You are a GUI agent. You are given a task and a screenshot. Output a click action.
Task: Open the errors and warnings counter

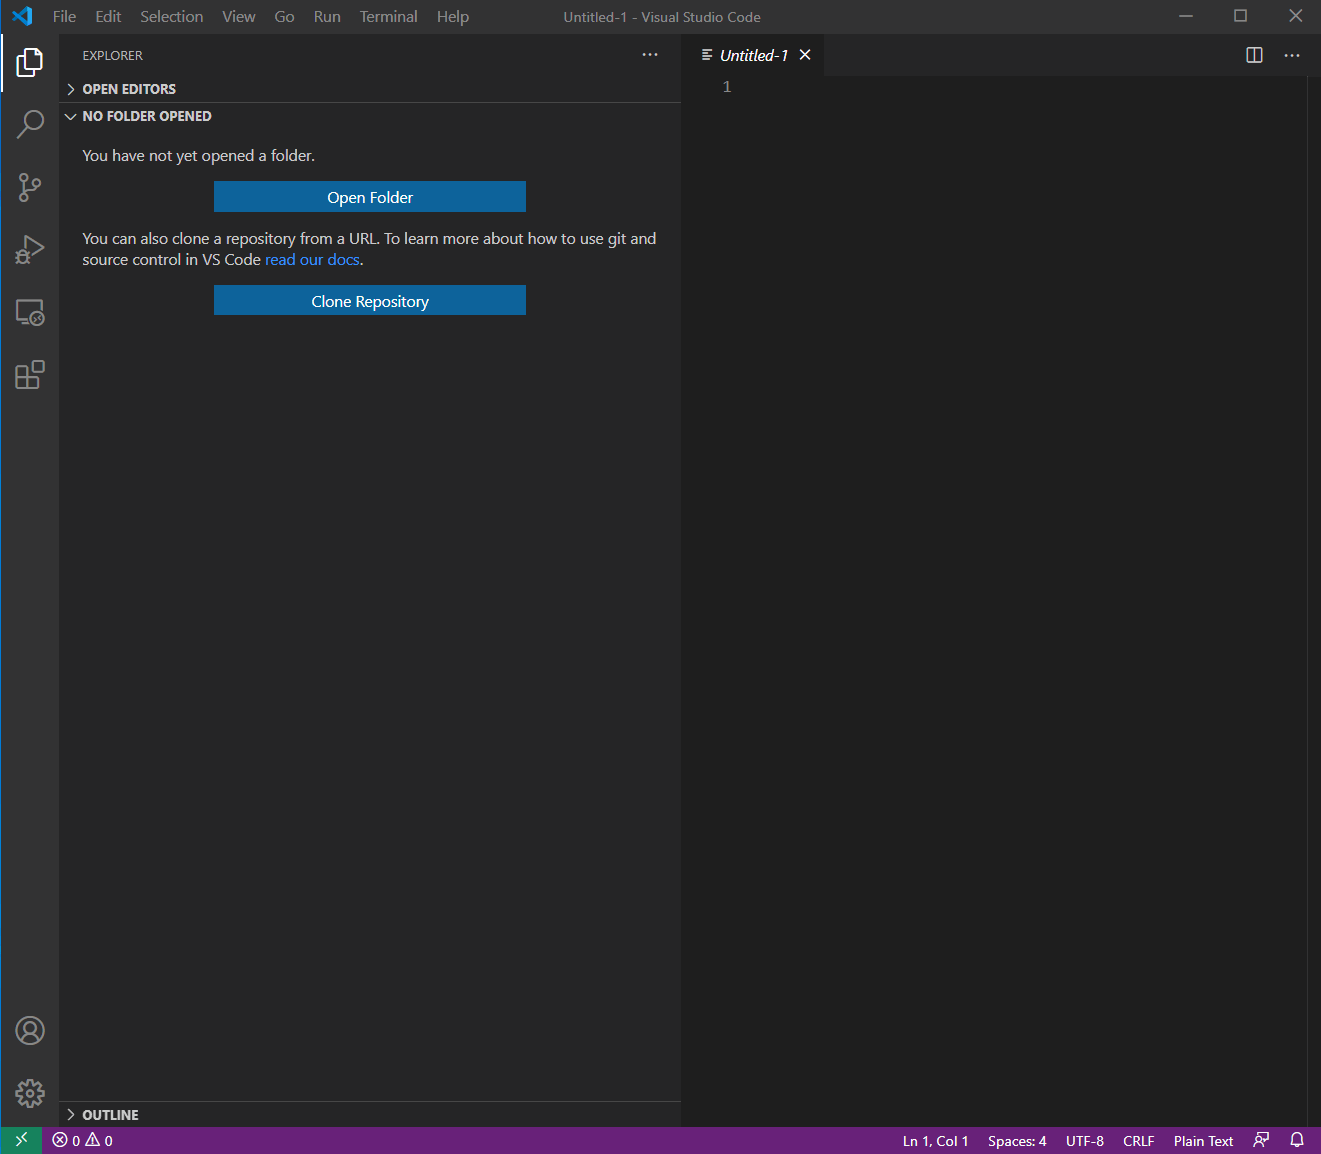click(82, 1140)
